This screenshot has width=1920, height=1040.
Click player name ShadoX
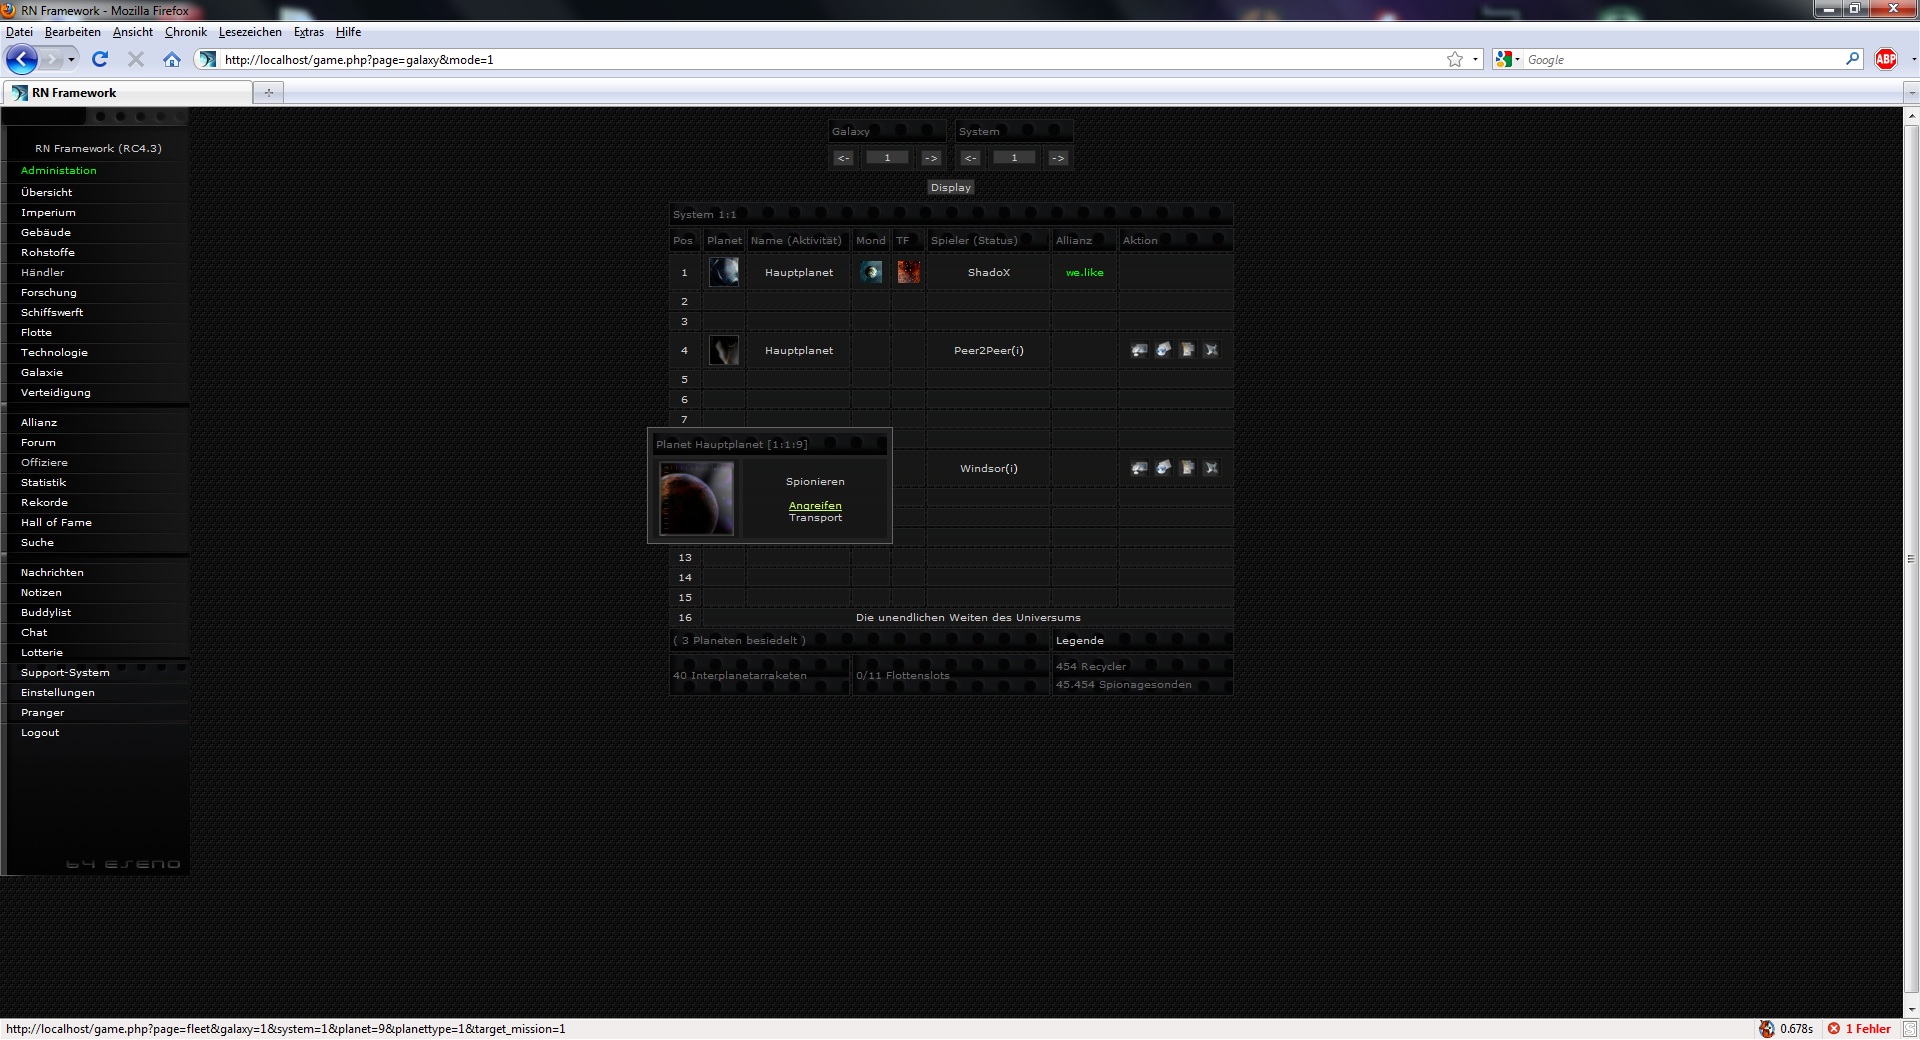tap(989, 272)
